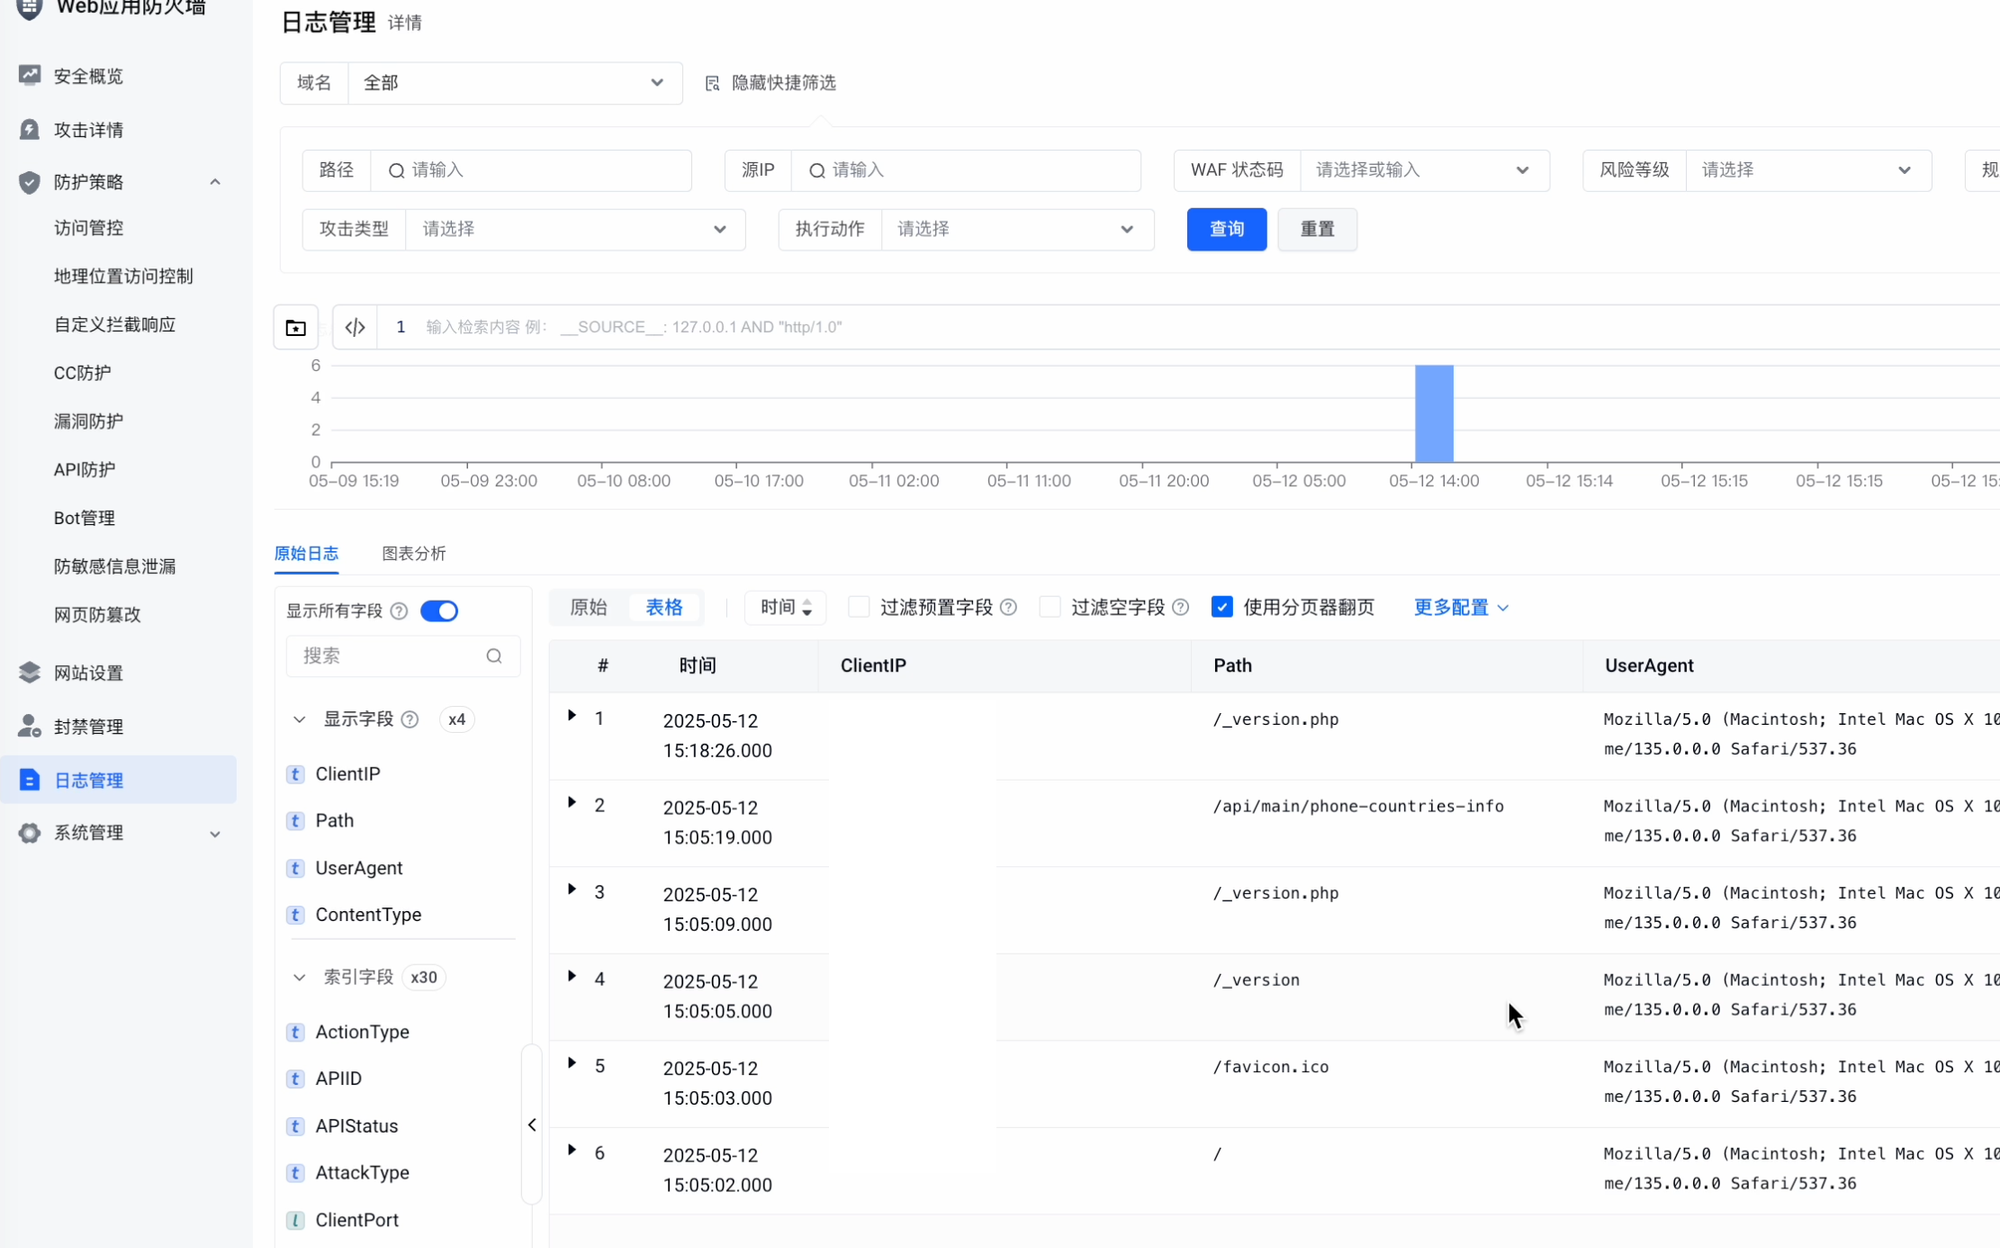Screen dimensions: 2000x1248
Task: Collapse the 显示字段 section
Action: tap(299, 719)
